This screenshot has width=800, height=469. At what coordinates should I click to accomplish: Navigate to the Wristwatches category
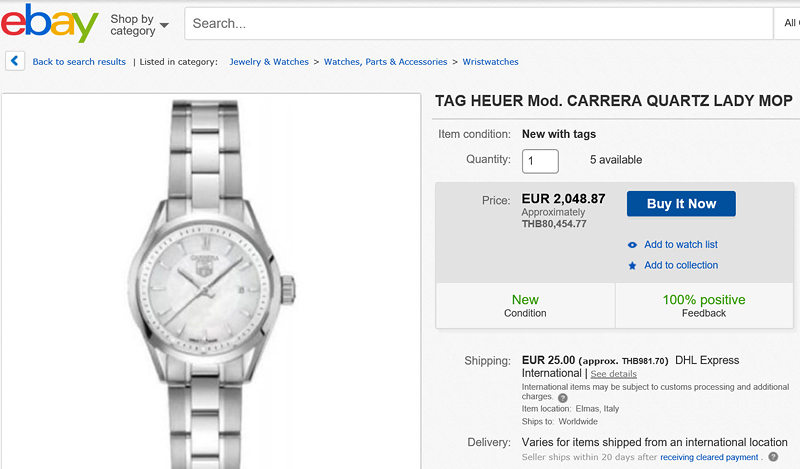point(490,62)
